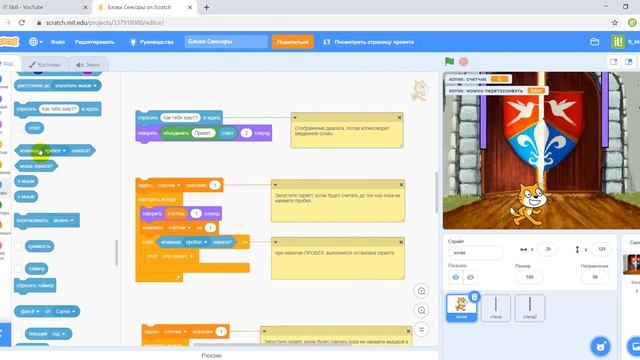This screenshot has width=640, height=360.
Task: Delete the Запустите скрипт comment
Action: point(401,185)
